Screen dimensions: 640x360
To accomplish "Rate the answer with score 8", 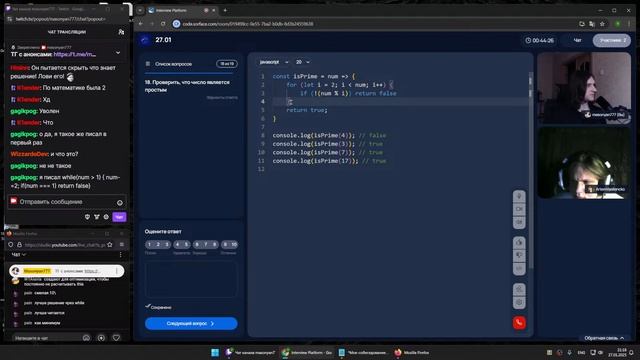I will [214, 244].
